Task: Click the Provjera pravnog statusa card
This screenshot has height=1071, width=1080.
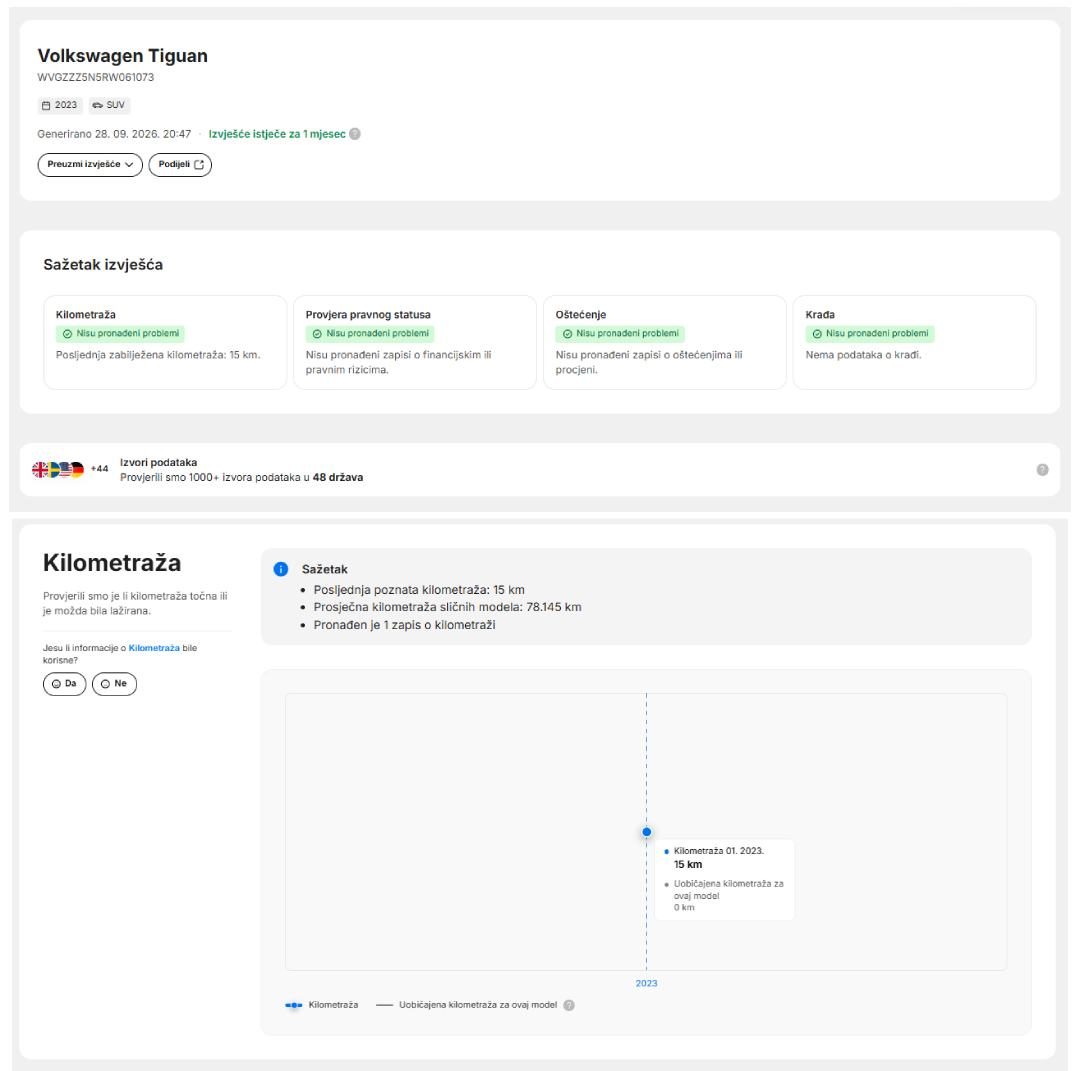Action: click(x=415, y=342)
